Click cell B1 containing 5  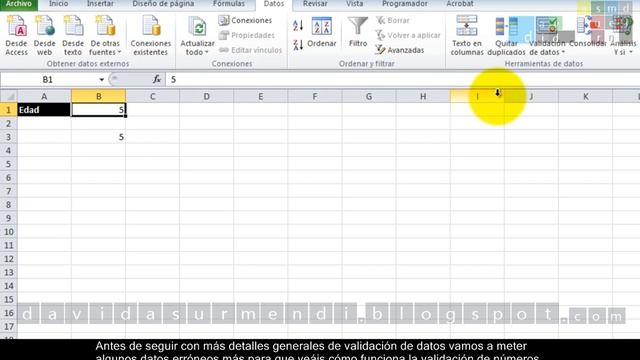point(98,110)
